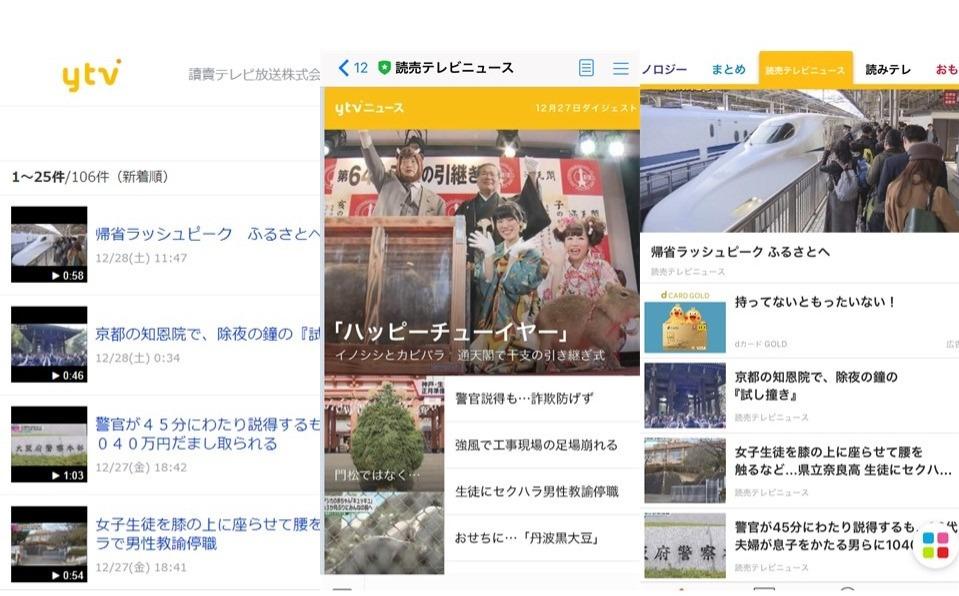The height and width of the screenshot is (596, 959).
Task: Open right panel temple night thumbnail
Action: tap(685, 395)
